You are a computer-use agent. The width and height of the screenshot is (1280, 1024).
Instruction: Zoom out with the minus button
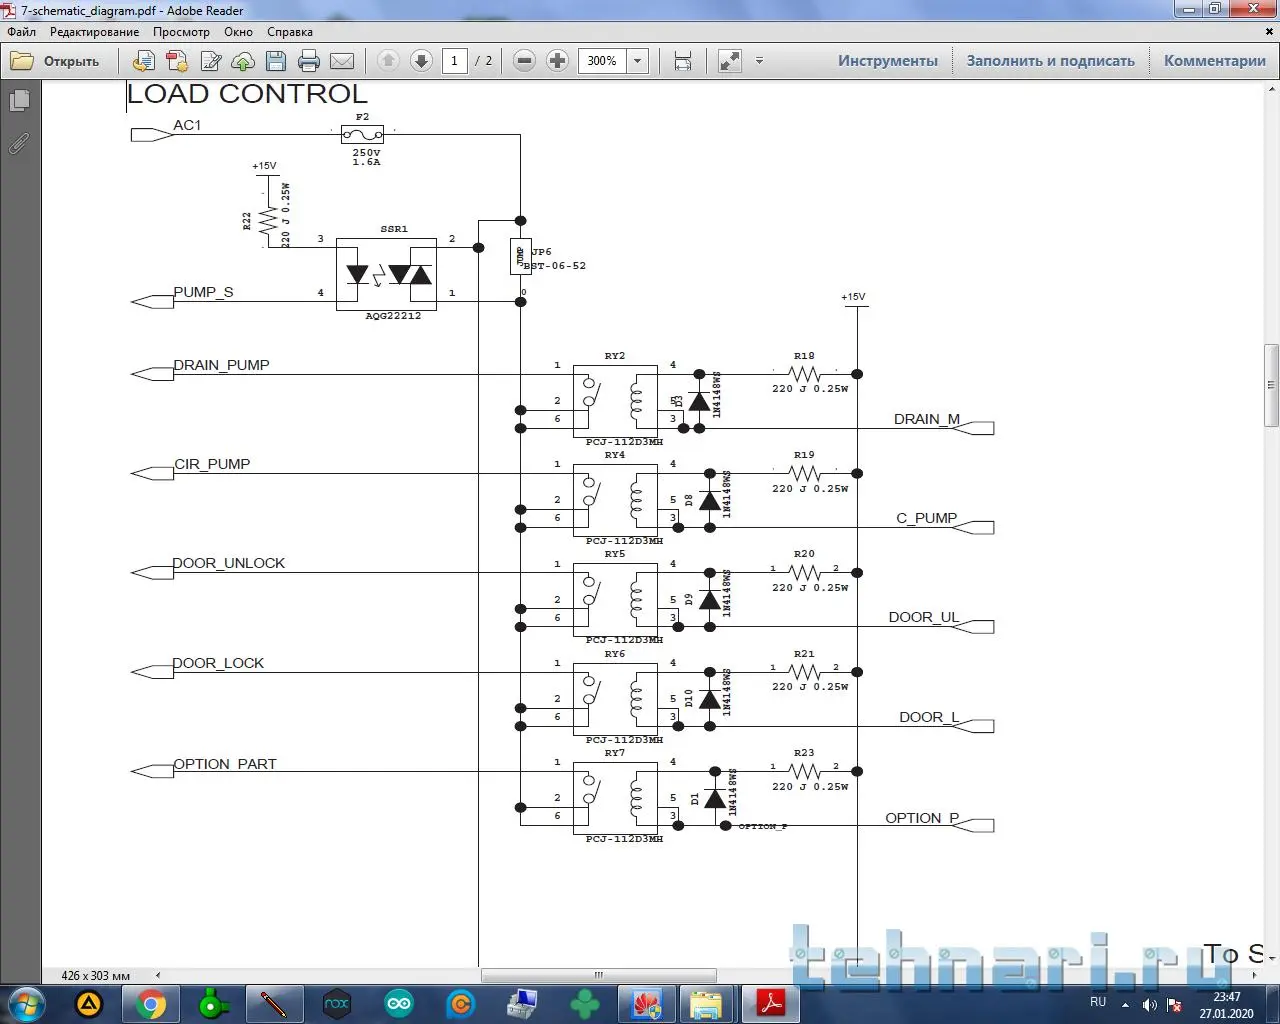click(524, 61)
